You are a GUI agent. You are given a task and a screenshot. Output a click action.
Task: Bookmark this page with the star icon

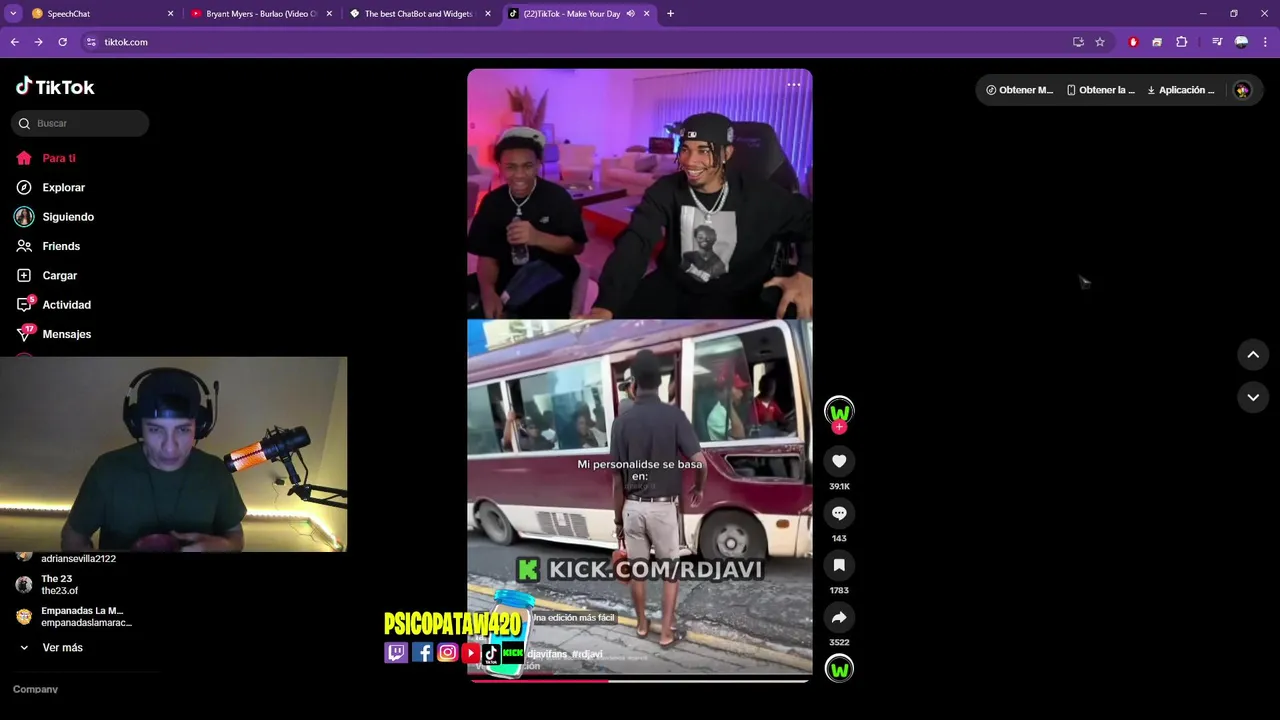[x=1100, y=42]
